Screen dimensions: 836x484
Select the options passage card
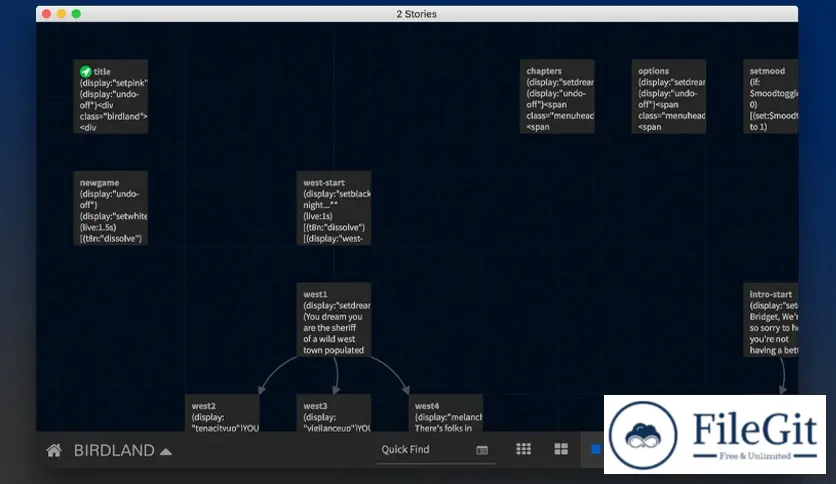(669, 96)
